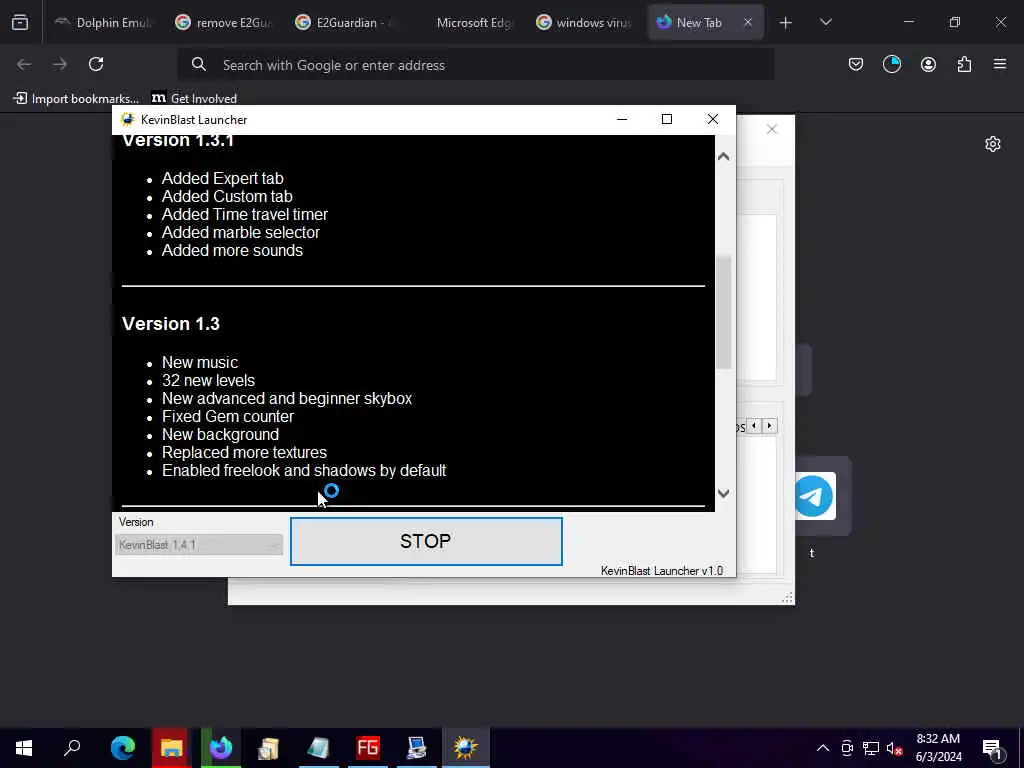Click 'Added marble selector' changelog entry
Image resolution: width=1024 pixels, height=768 pixels.
pos(241,232)
